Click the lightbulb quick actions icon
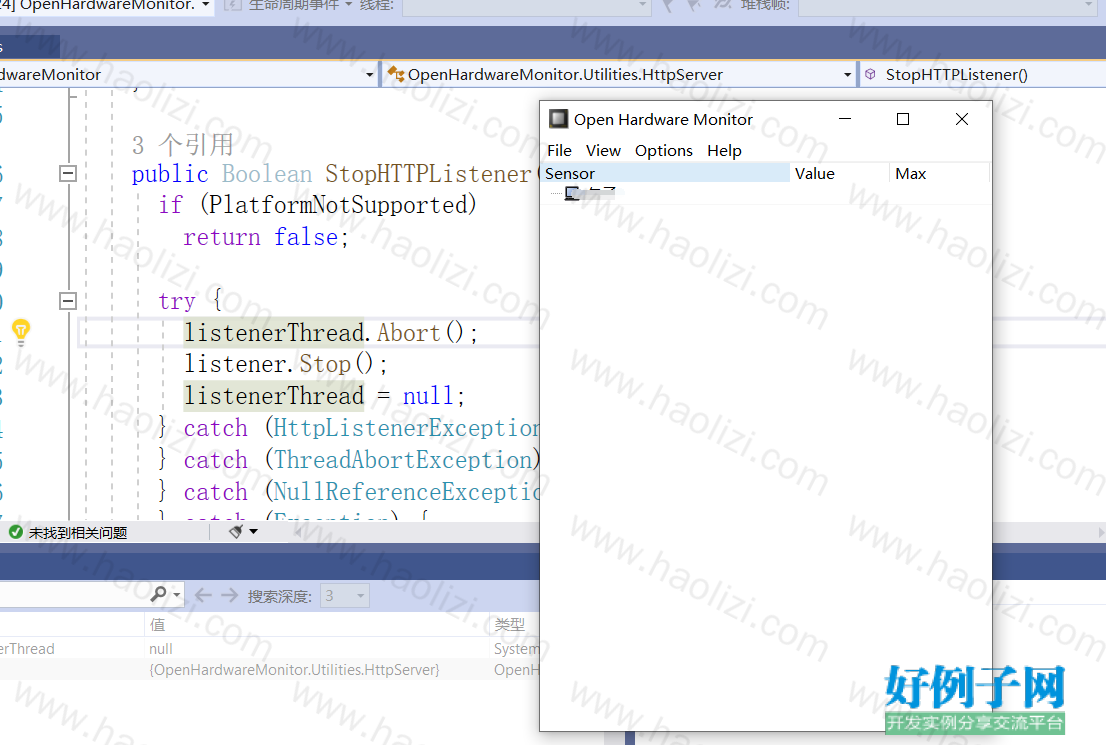Screen dimensions: 1106x745 point(21,330)
